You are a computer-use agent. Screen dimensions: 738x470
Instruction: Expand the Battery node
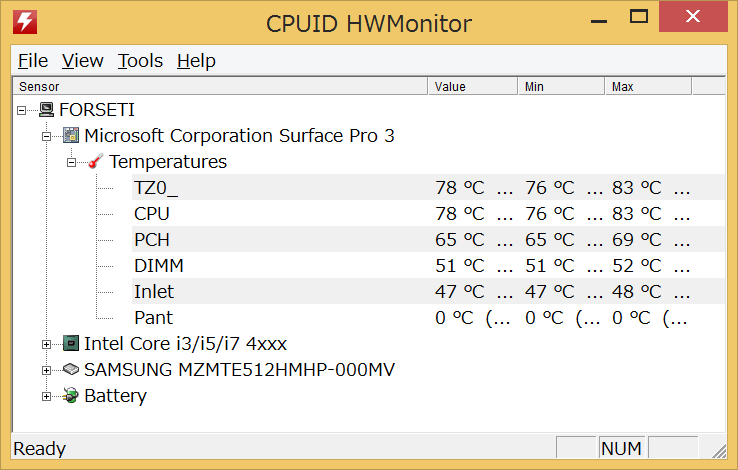[47, 396]
